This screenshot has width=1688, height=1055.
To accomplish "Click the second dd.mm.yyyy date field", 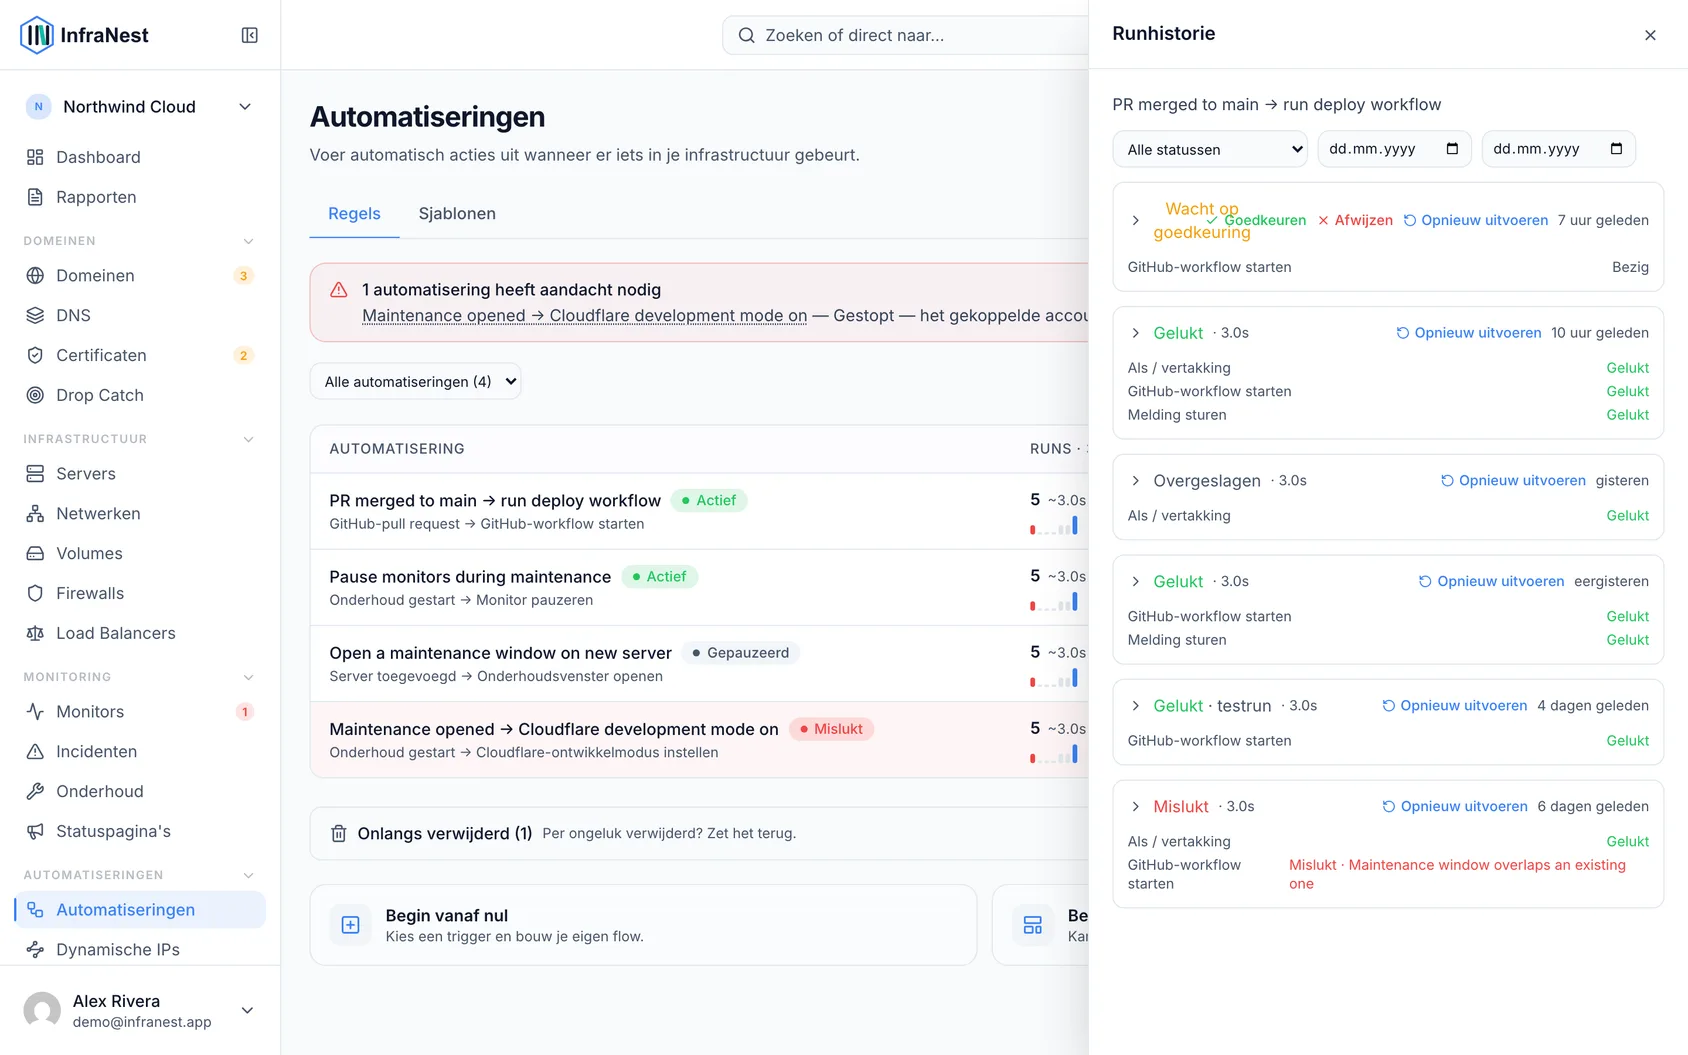I will [1558, 149].
